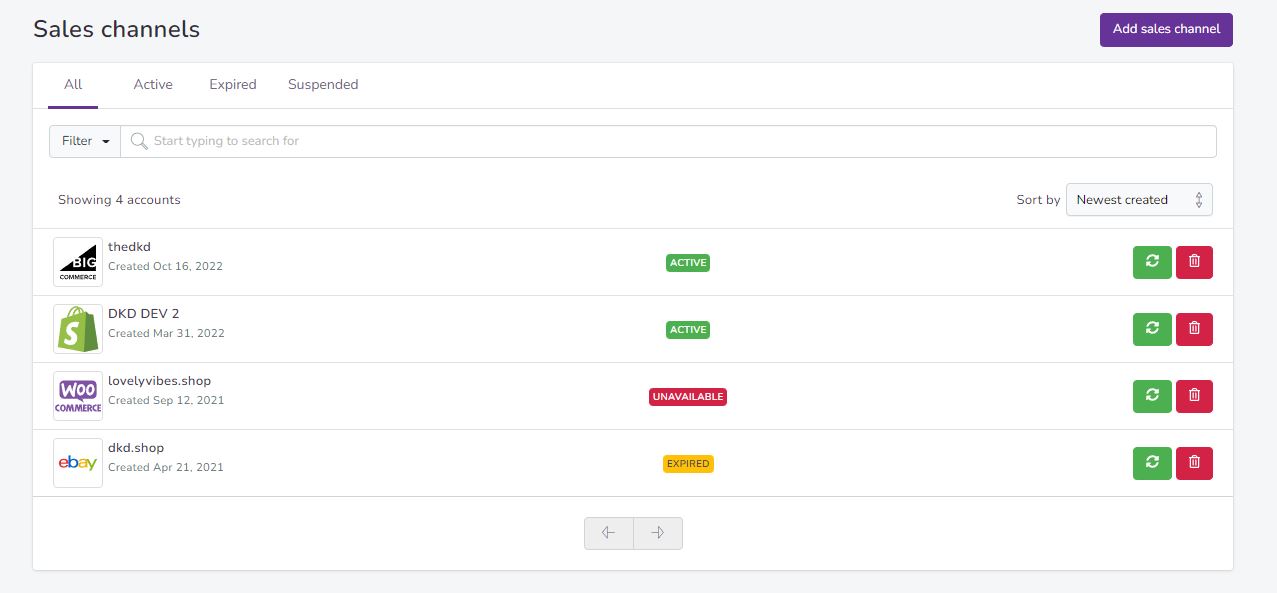Screen dimensions: 1277x593
Task: Open the Expired tab
Action: [x=233, y=85]
